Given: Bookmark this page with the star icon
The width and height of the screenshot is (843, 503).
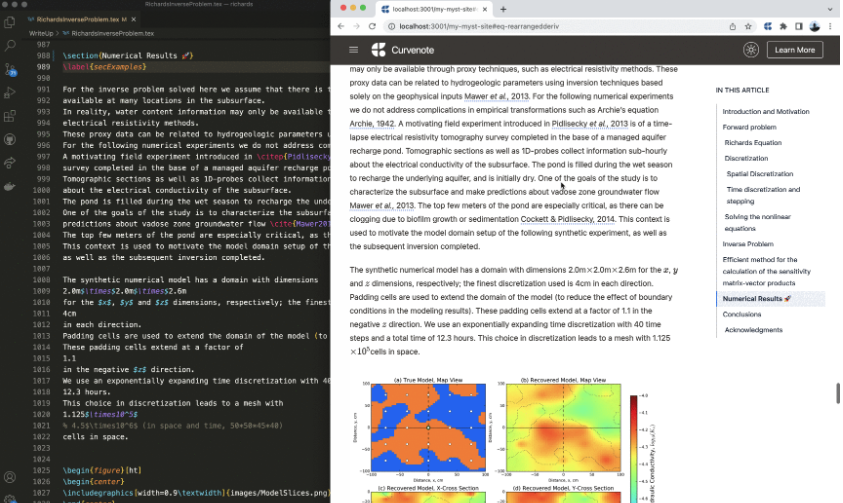Looking at the screenshot, I should (x=749, y=26).
